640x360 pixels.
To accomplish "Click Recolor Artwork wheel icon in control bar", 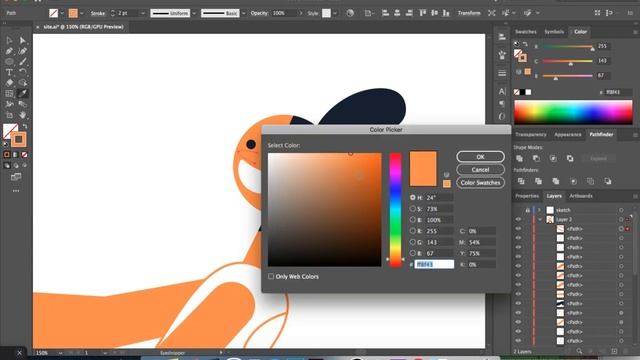I will pos(350,13).
